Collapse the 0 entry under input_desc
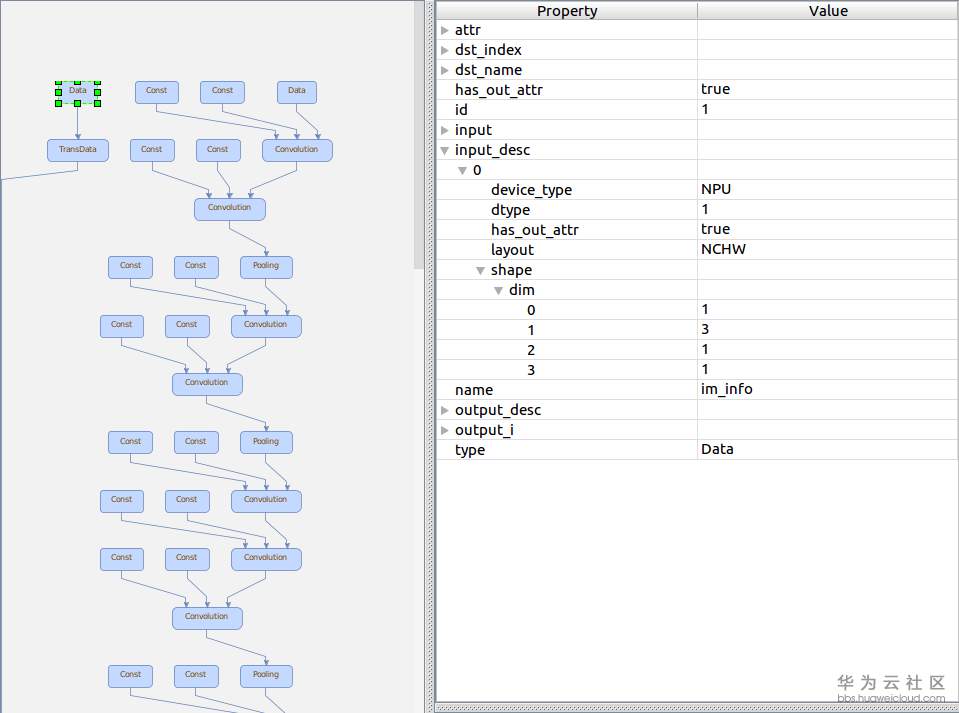The height and width of the screenshot is (713, 959). pyautogui.click(x=462, y=171)
